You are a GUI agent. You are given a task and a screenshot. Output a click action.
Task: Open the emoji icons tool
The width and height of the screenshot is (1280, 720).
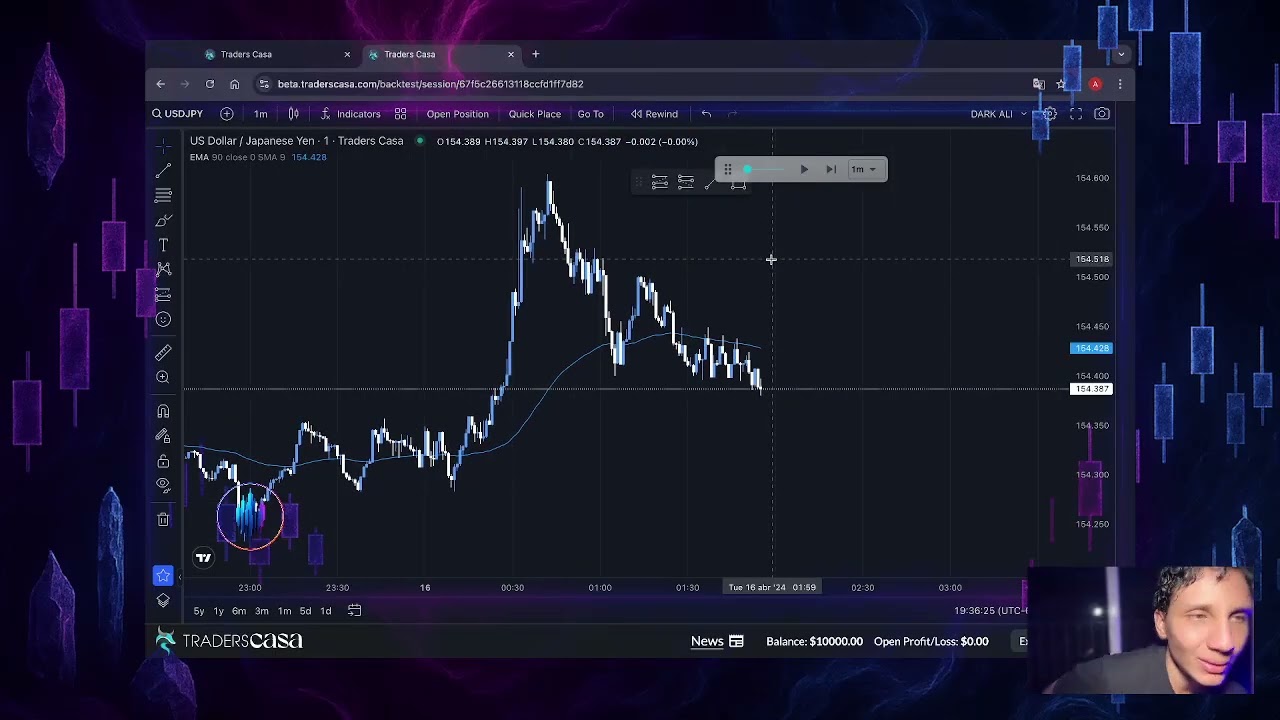click(x=163, y=319)
